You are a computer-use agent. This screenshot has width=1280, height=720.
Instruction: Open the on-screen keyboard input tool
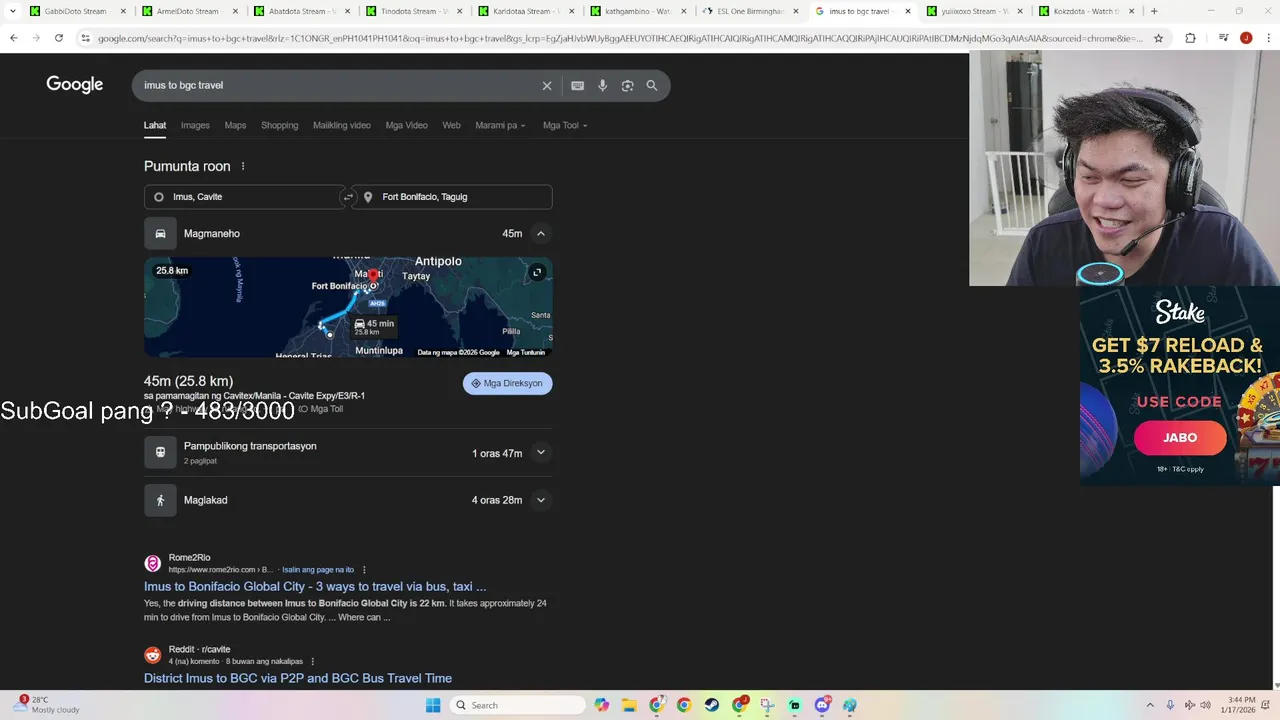click(x=577, y=86)
